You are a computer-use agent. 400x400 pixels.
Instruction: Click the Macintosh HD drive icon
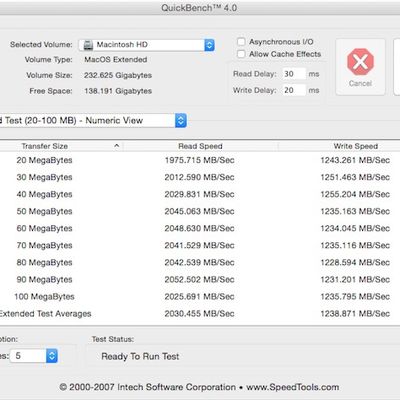(88, 45)
